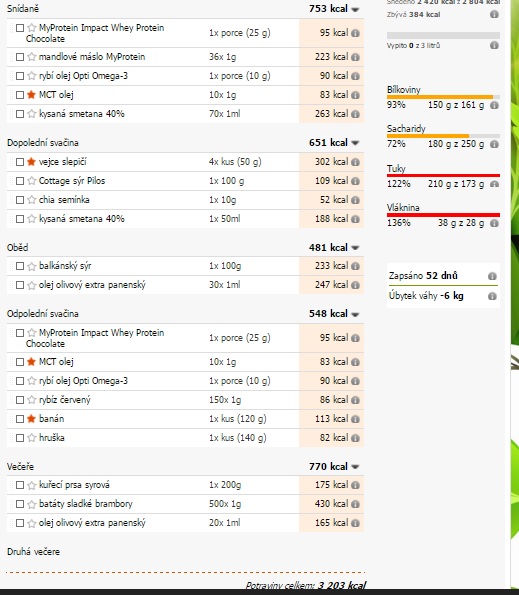Open the rybíz červený food item

click(65, 400)
